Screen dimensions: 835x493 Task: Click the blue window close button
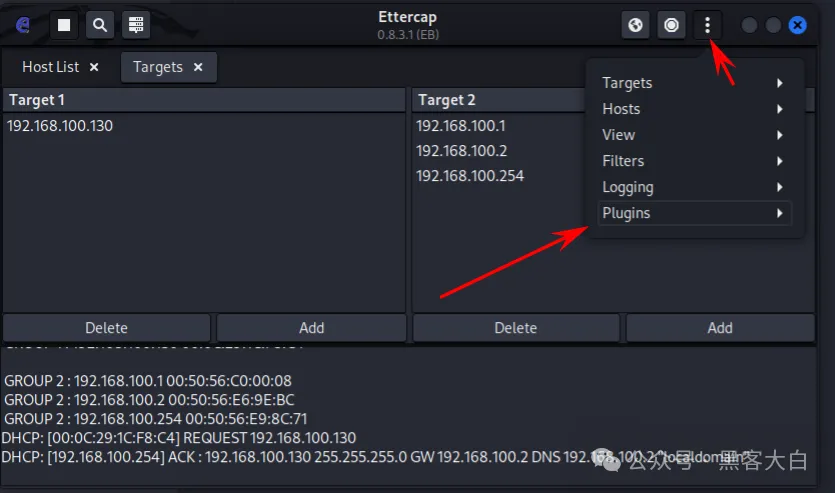(797, 25)
